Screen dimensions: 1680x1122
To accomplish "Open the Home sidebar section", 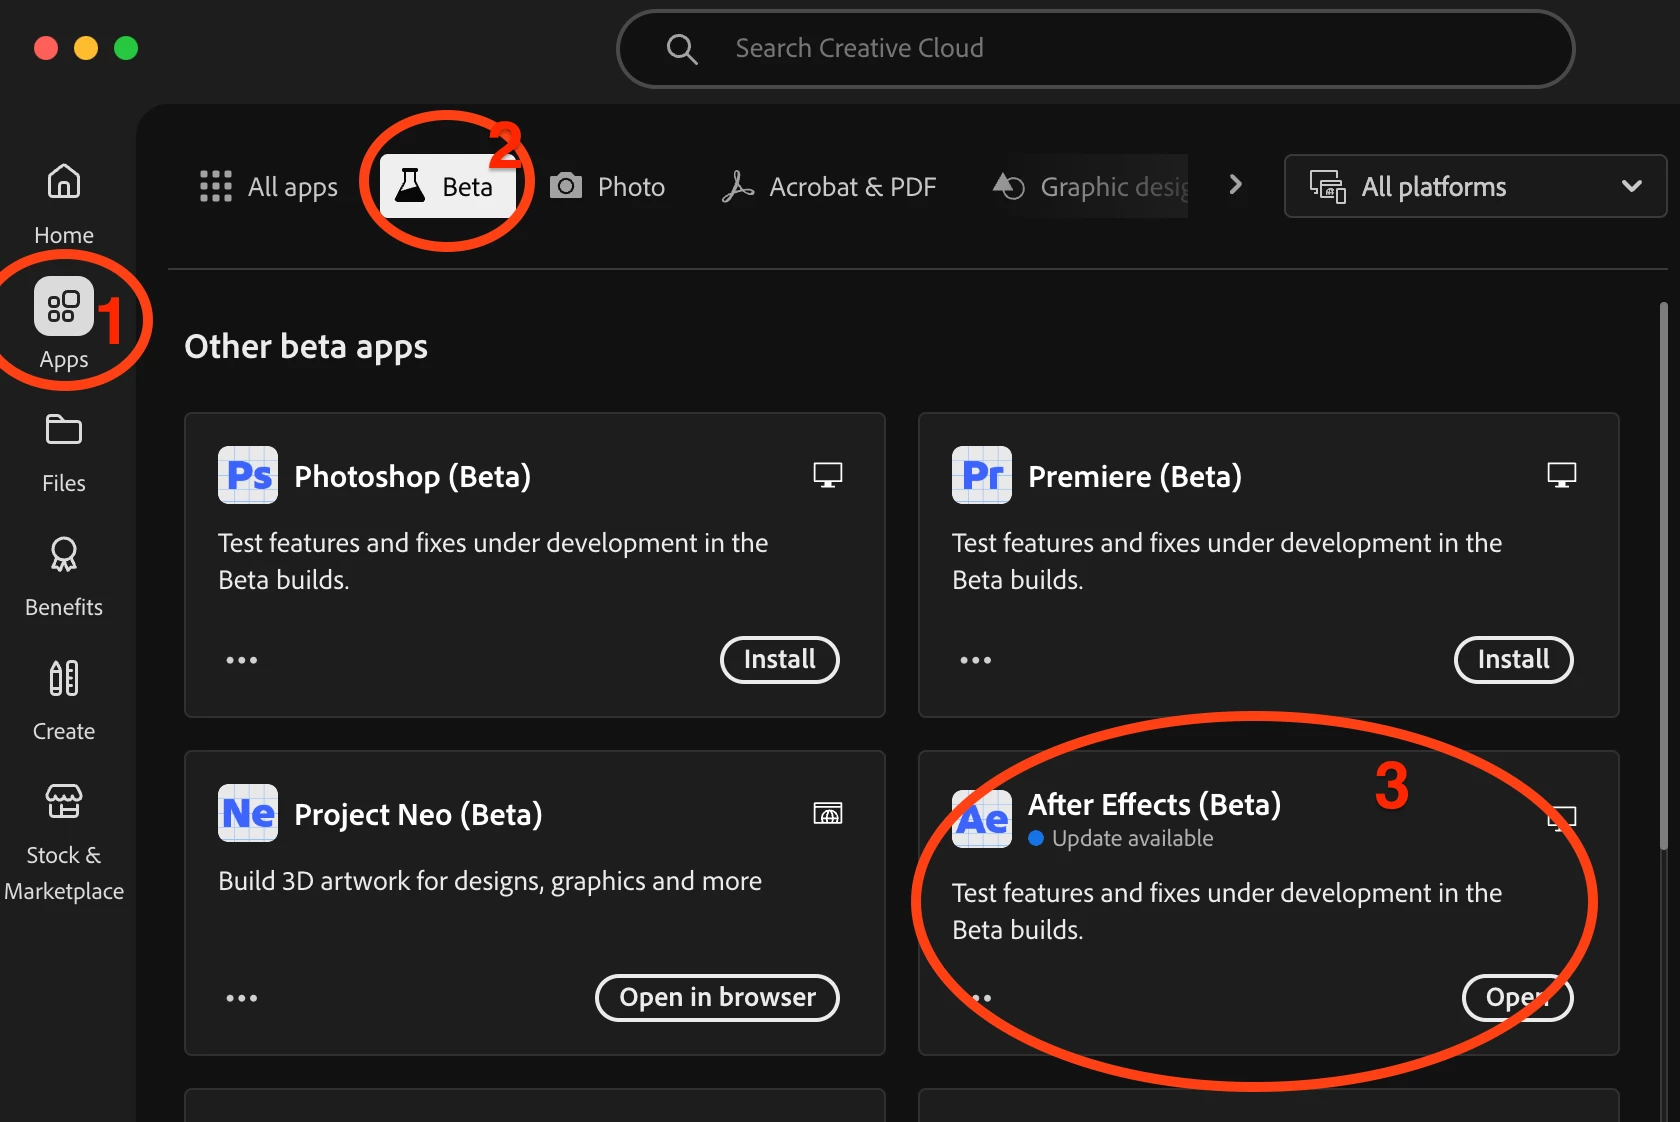I will pyautogui.click(x=64, y=205).
